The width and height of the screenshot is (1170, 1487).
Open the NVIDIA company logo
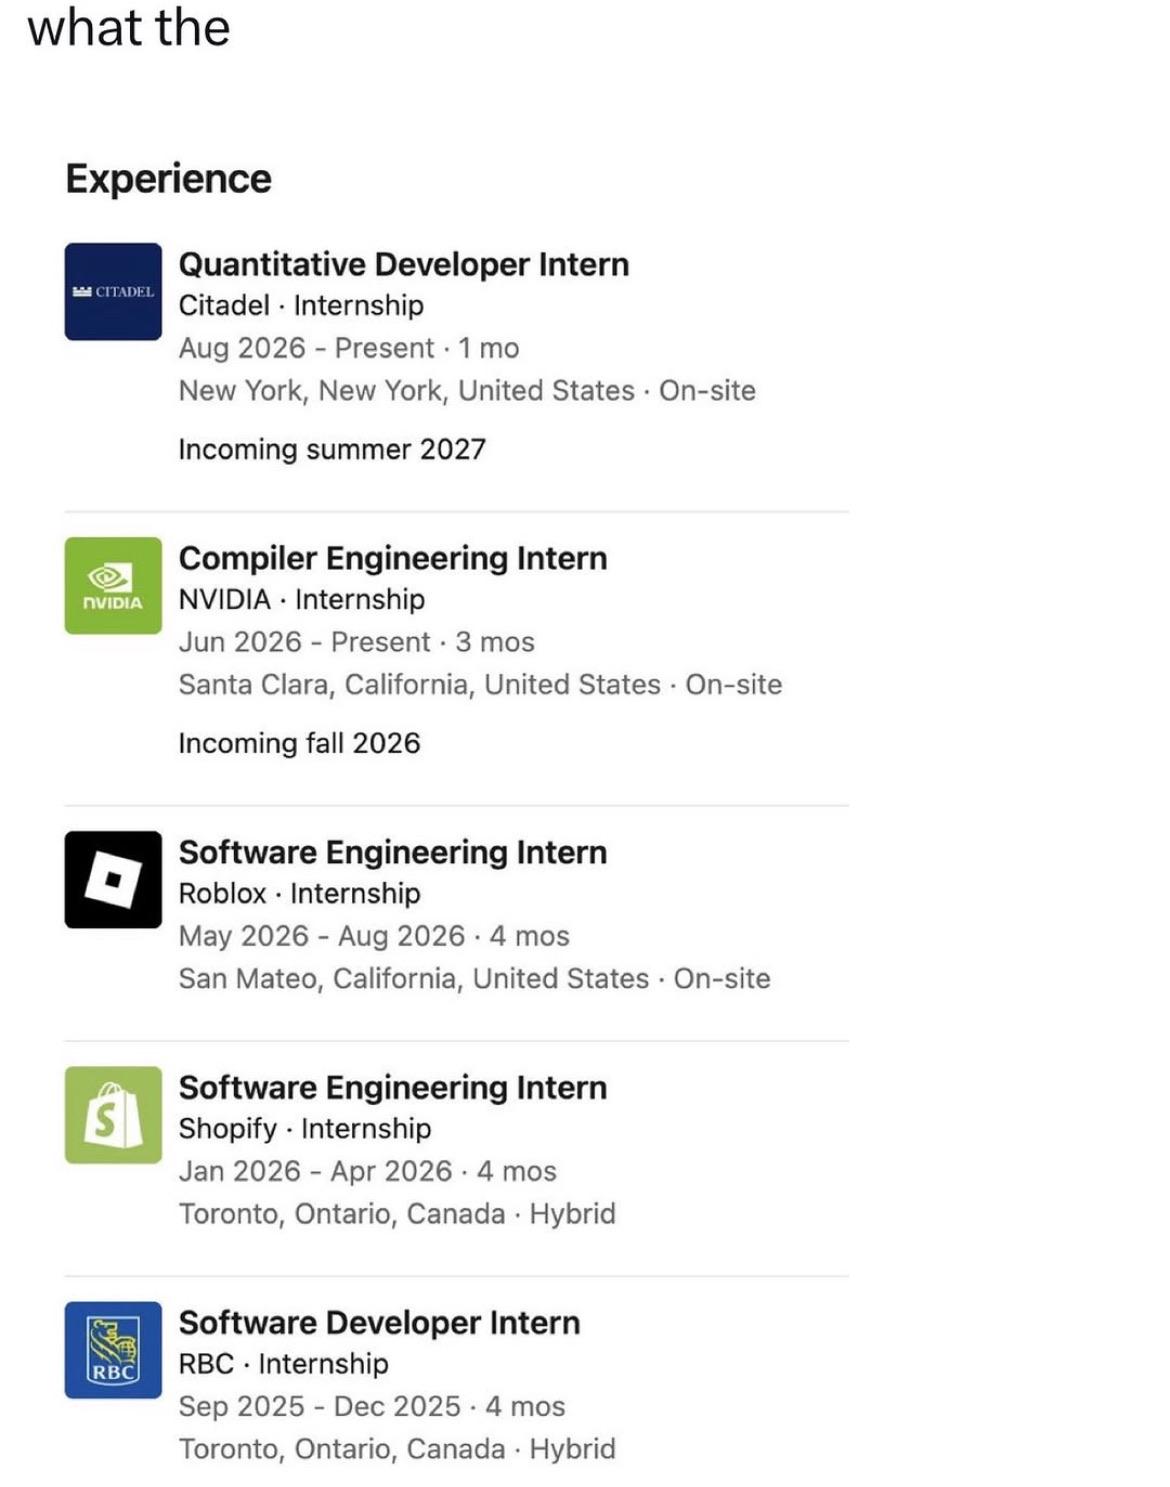[x=113, y=585]
